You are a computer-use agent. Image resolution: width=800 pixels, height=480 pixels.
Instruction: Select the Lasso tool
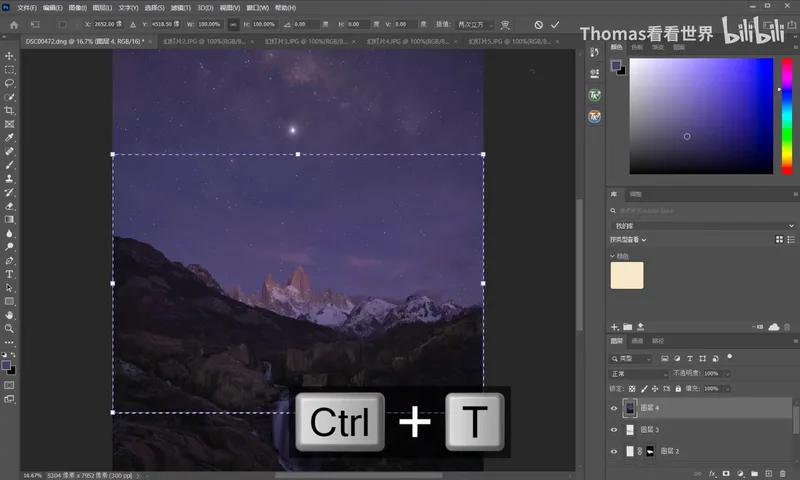[9, 83]
